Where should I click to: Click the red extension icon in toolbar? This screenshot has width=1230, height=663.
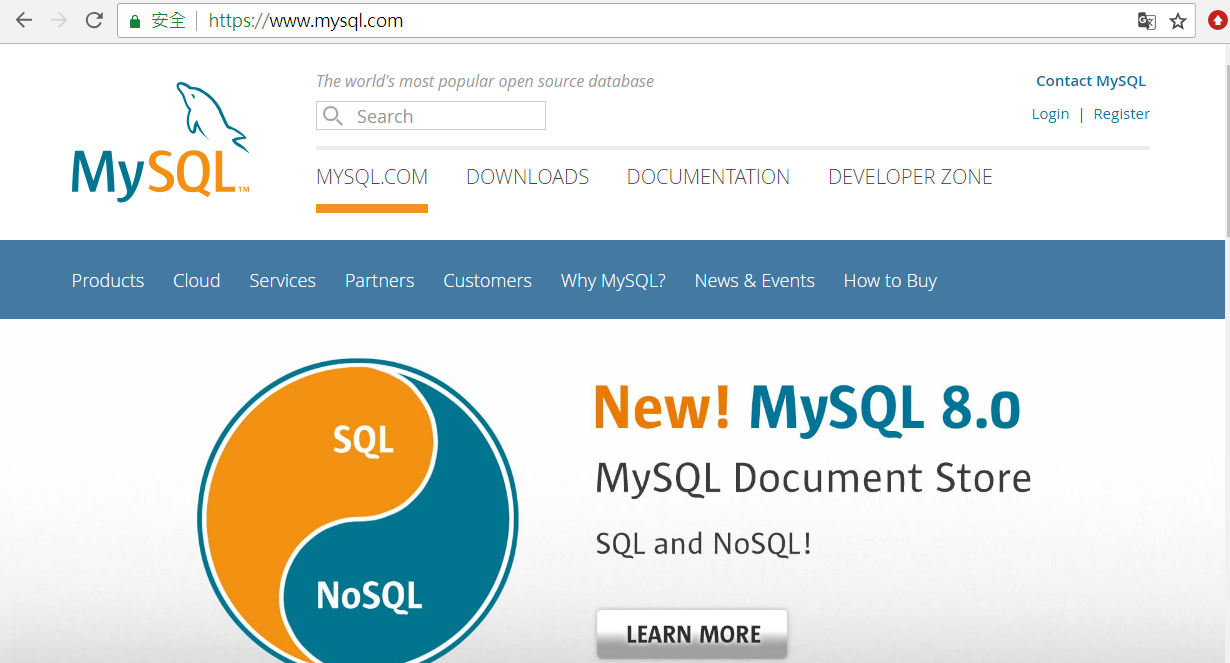1217,20
